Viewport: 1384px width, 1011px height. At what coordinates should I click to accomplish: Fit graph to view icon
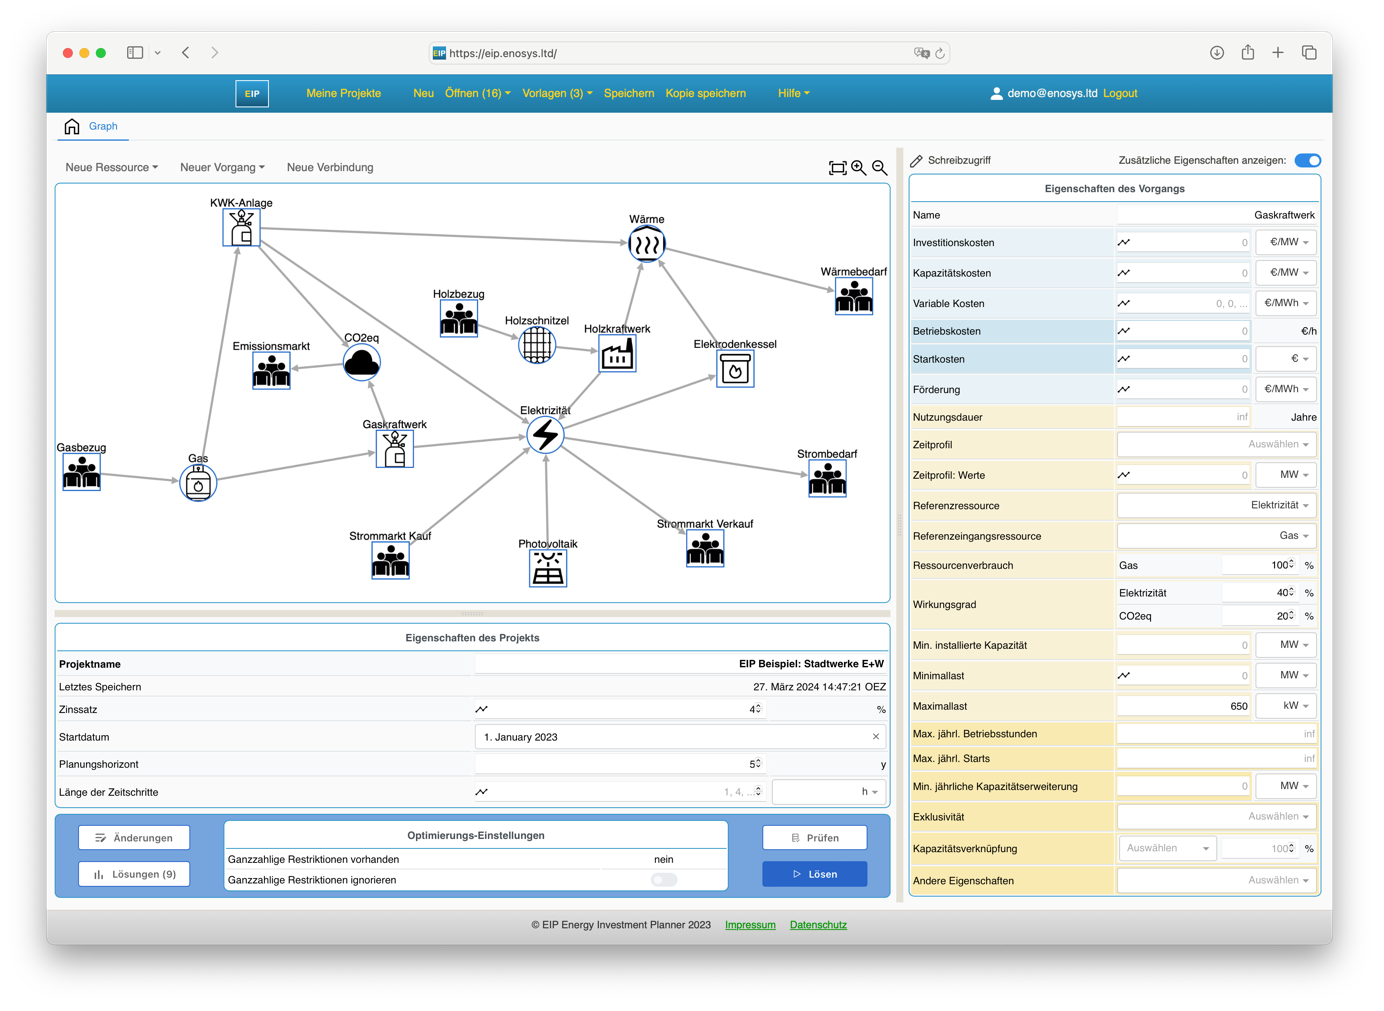tap(837, 168)
